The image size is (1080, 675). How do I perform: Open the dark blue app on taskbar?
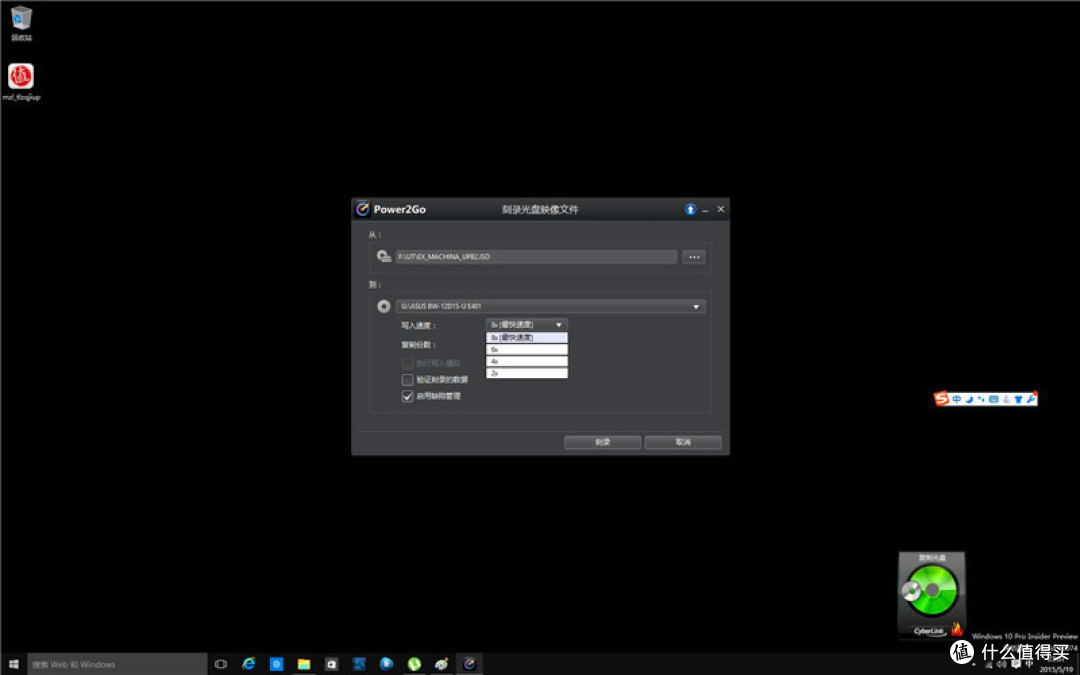pyautogui.click(x=359, y=664)
